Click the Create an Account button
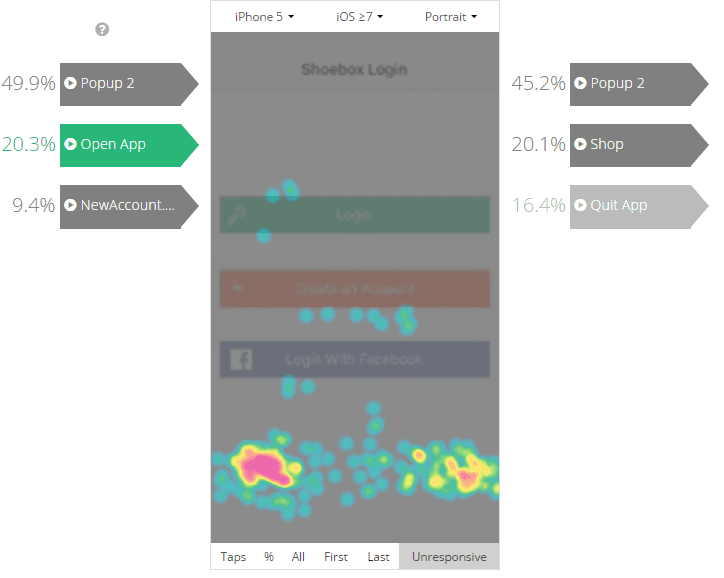The image size is (724, 578). 354,289
